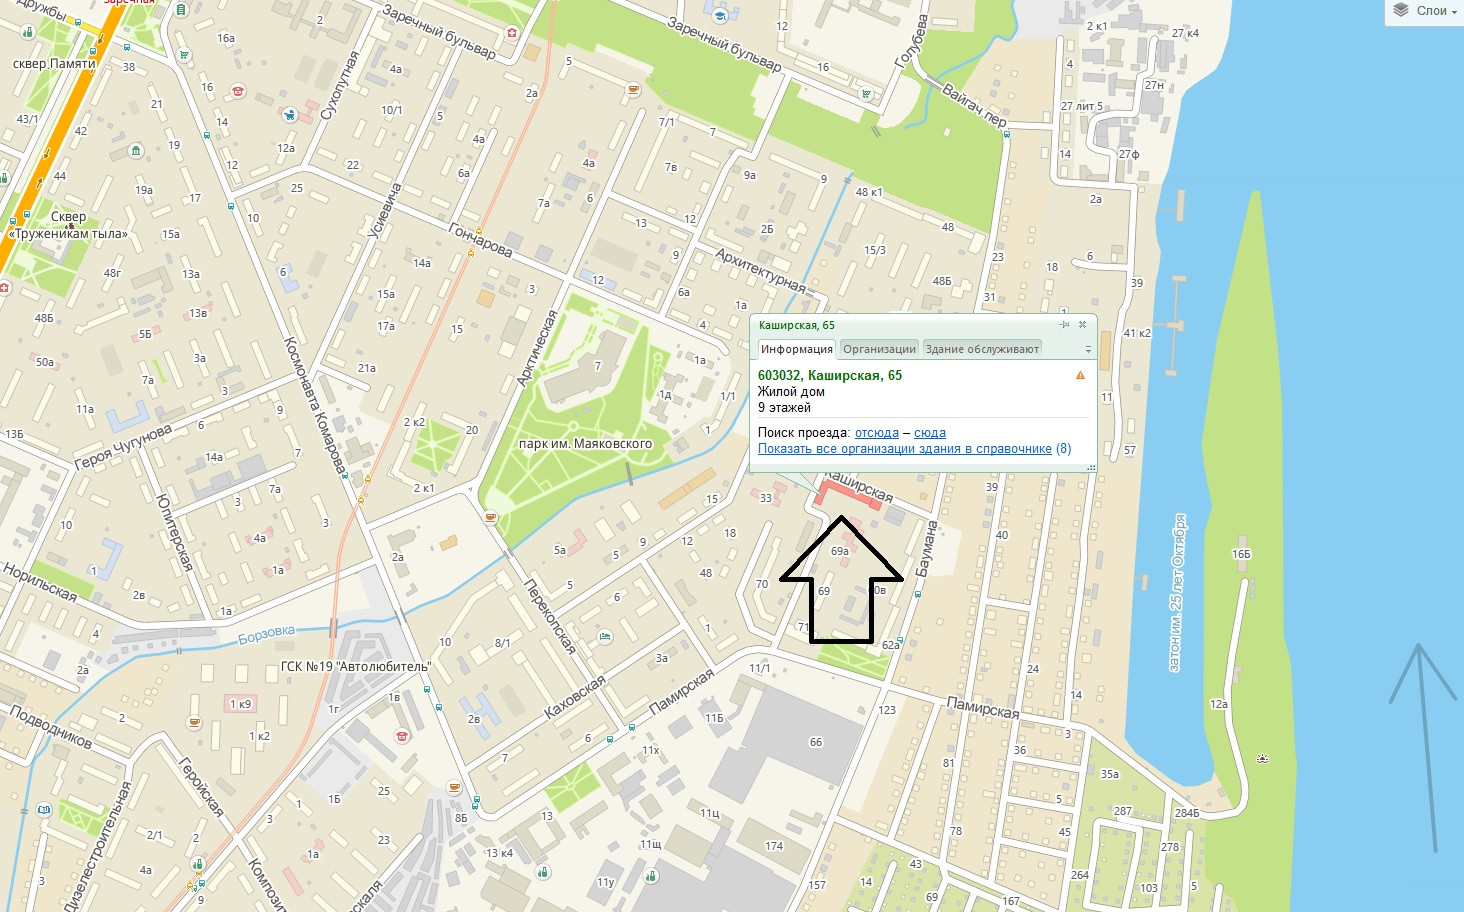1464x912 pixels.
Task: Click the сюда route link
Action: point(930,433)
